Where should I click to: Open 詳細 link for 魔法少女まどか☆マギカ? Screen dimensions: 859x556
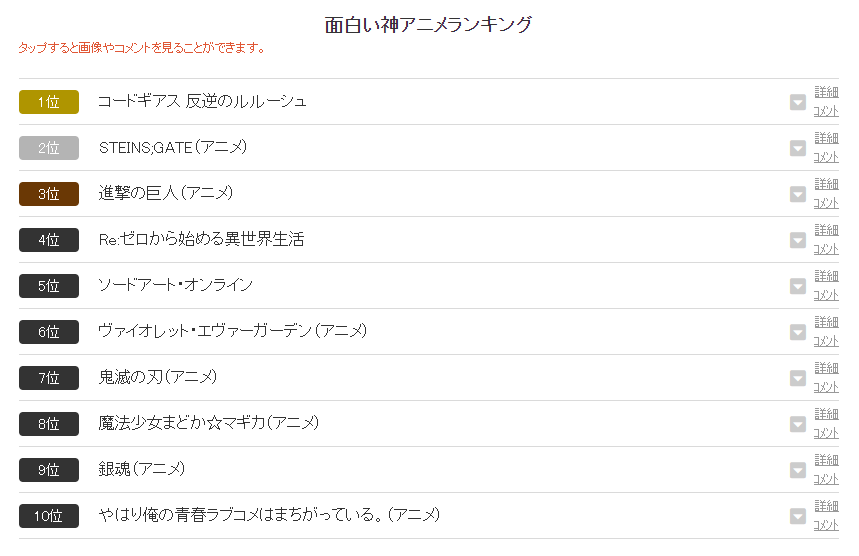826,414
